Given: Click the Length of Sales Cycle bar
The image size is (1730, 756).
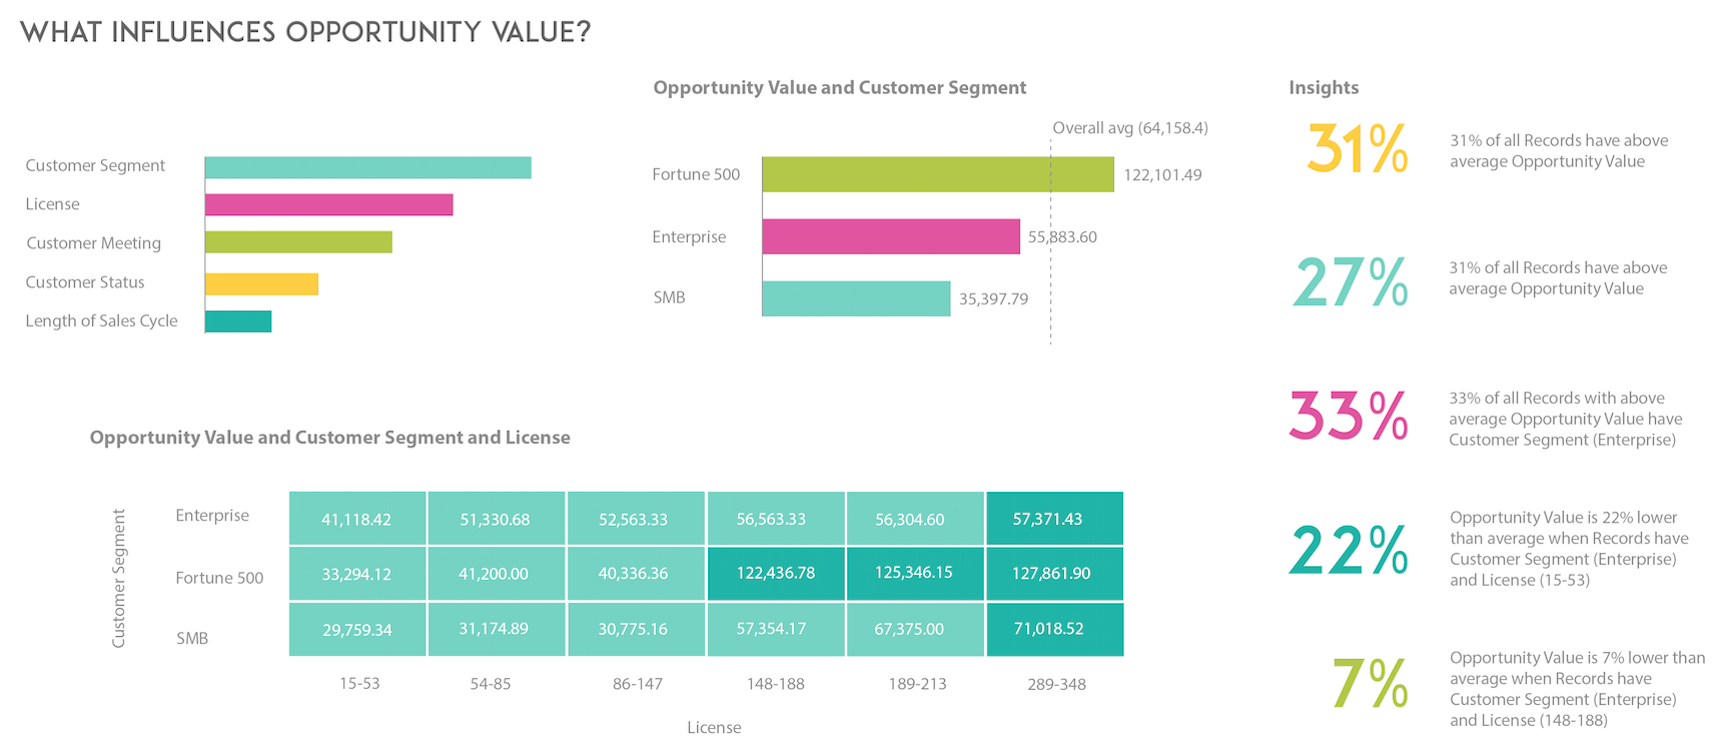Looking at the screenshot, I should 238,321.
